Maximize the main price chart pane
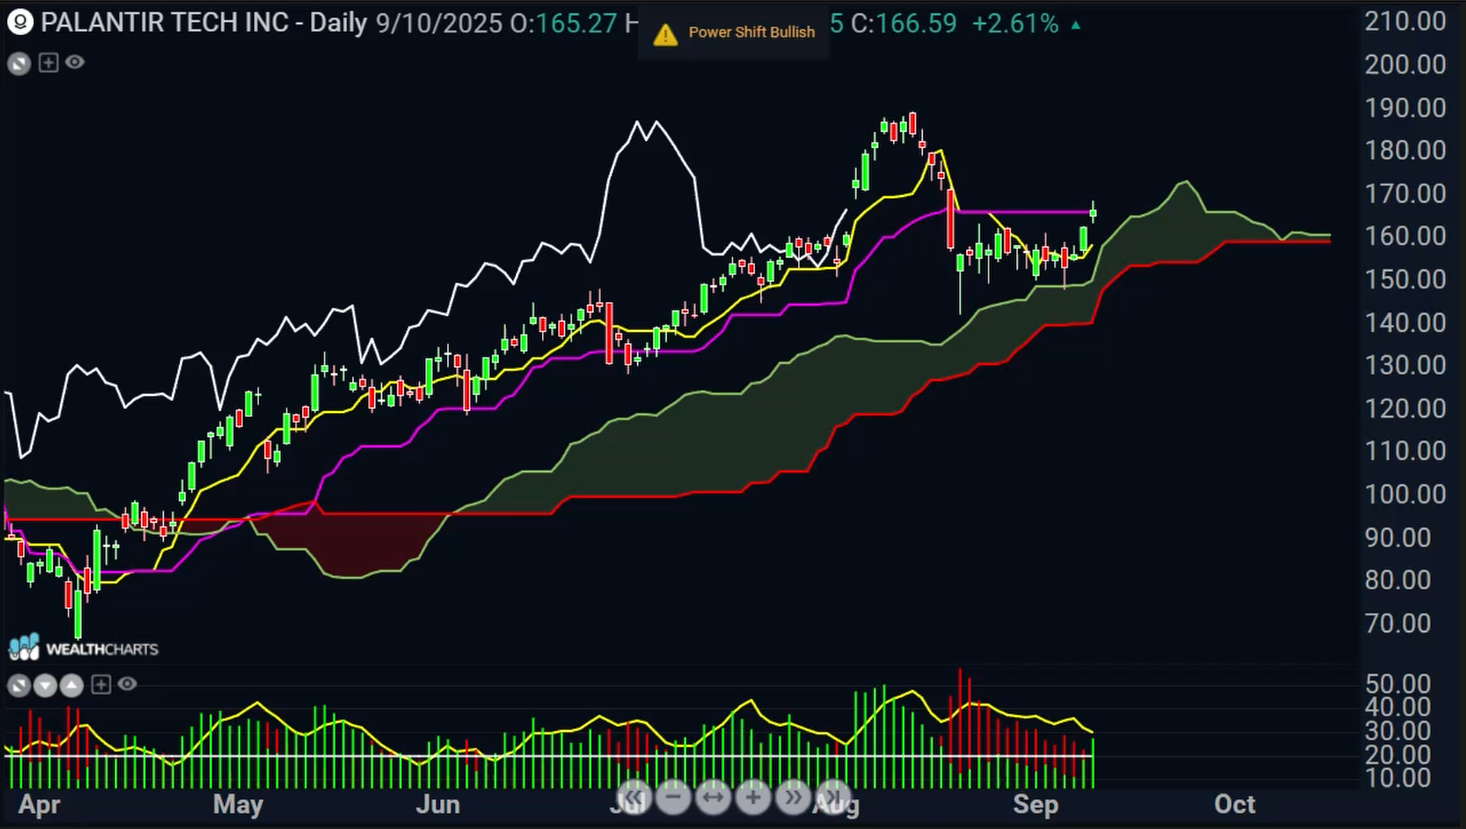 pyautogui.click(x=19, y=64)
